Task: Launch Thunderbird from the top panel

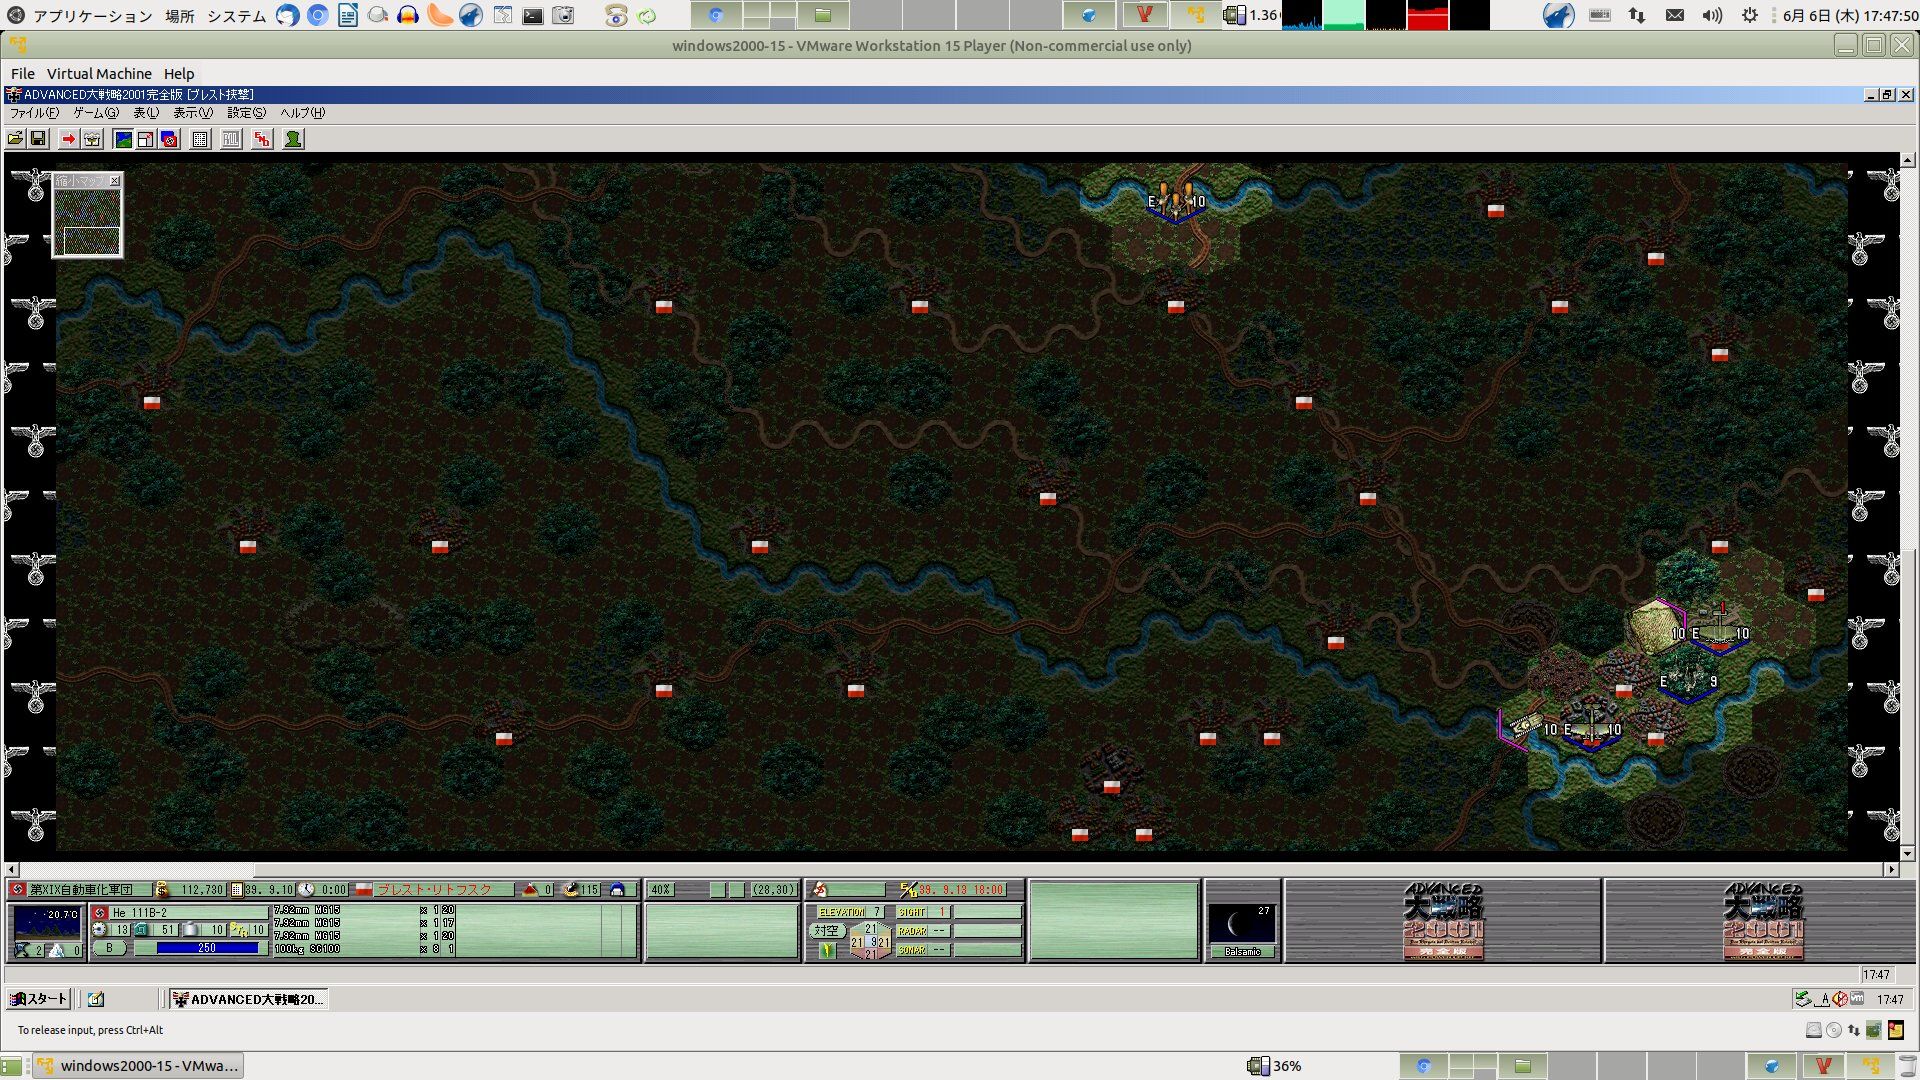Action: coord(288,16)
